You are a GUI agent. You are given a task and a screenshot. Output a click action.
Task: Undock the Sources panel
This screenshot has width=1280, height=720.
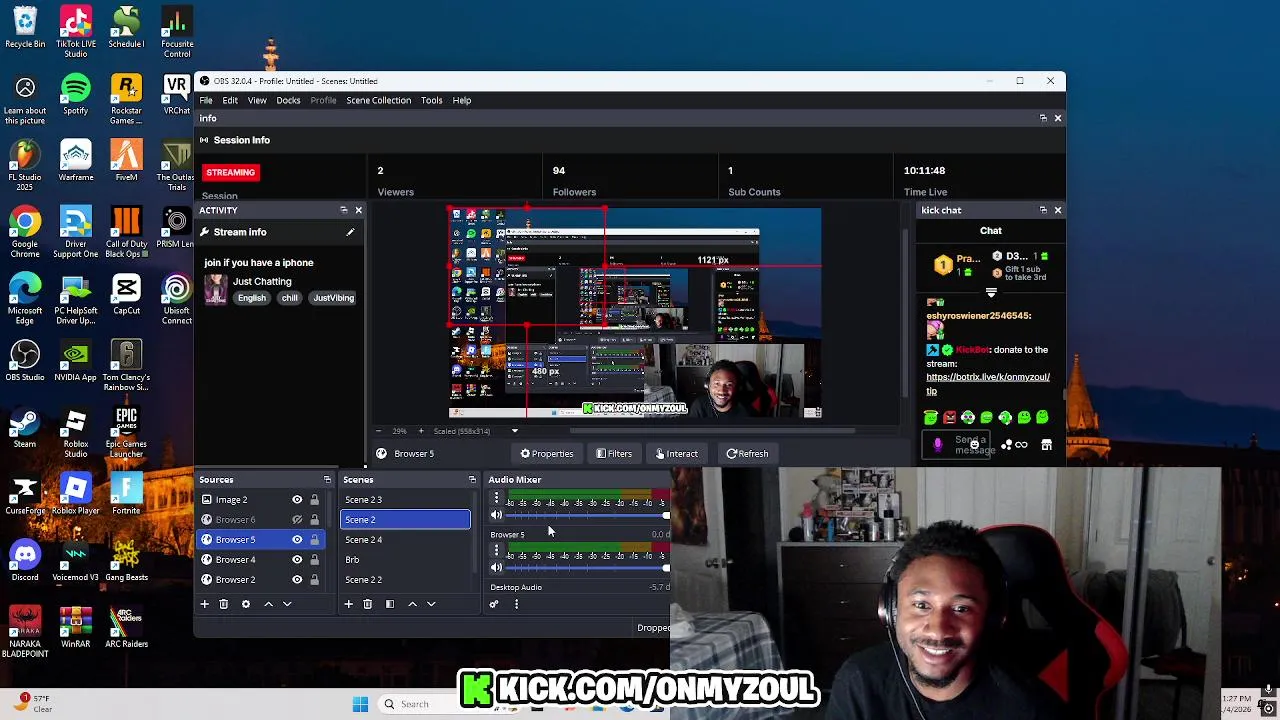326,480
